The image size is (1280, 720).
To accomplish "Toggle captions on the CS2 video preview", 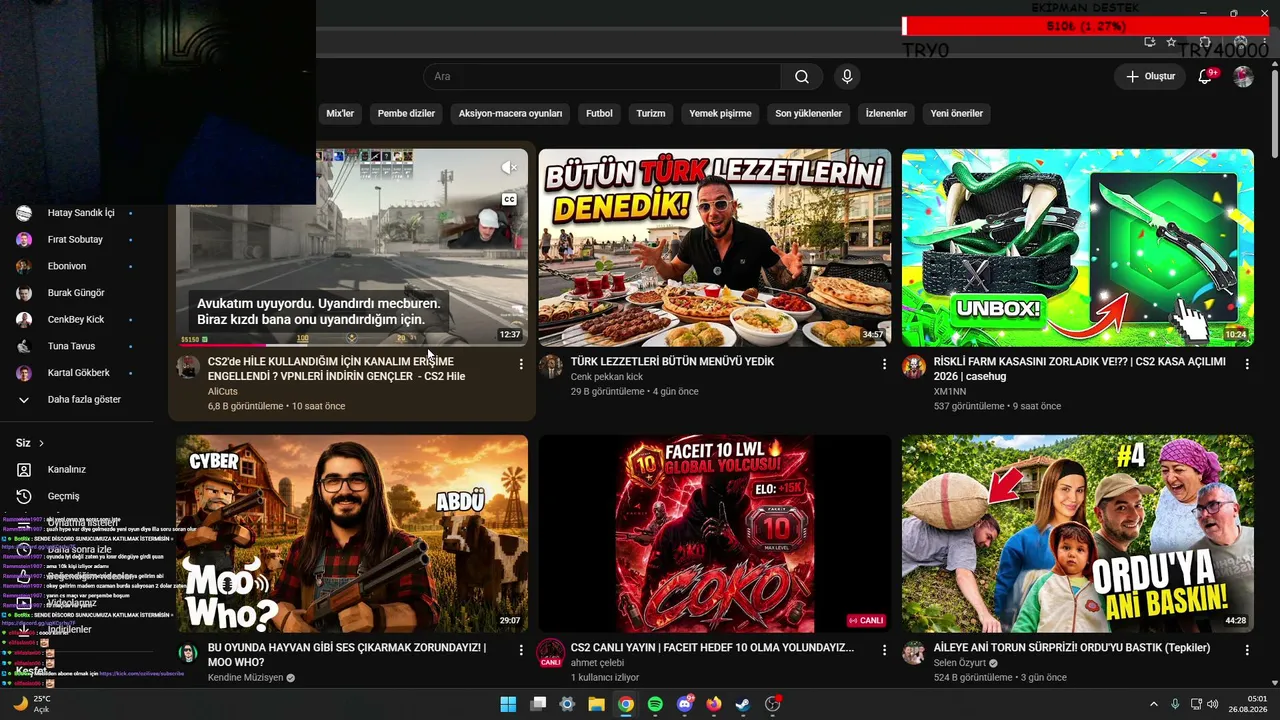I will tap(509, 200).
